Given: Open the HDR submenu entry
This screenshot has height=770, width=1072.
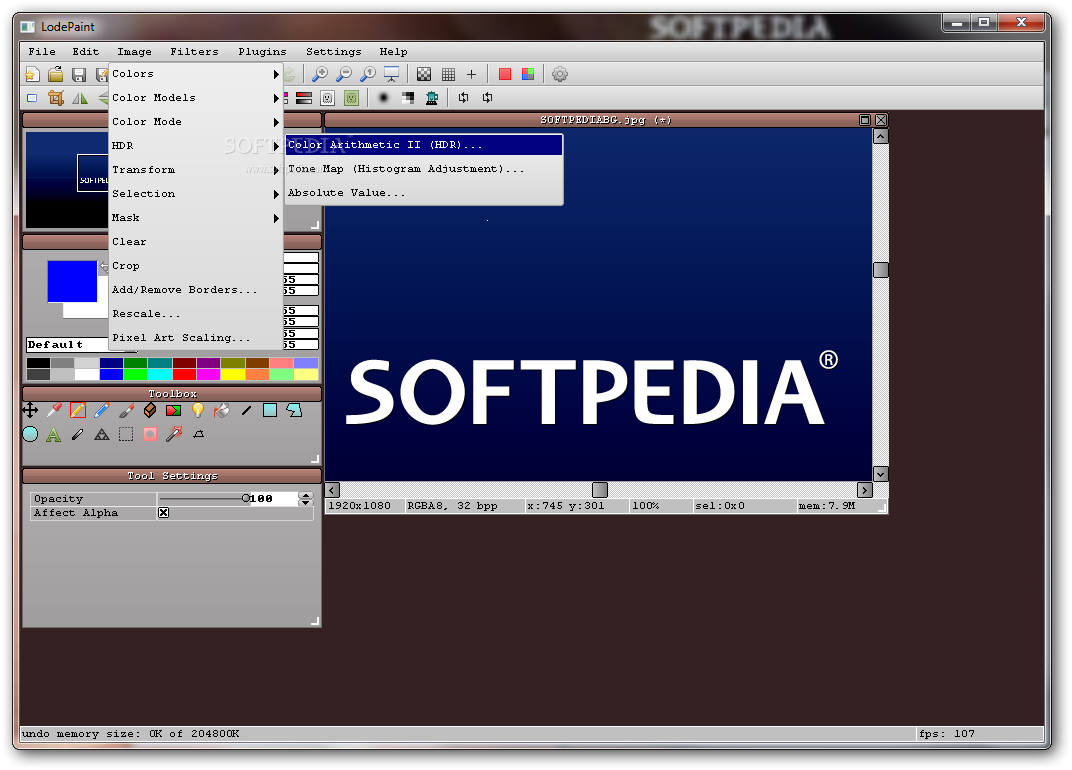Looking at the screenshot, I should [x=196, y=146].
